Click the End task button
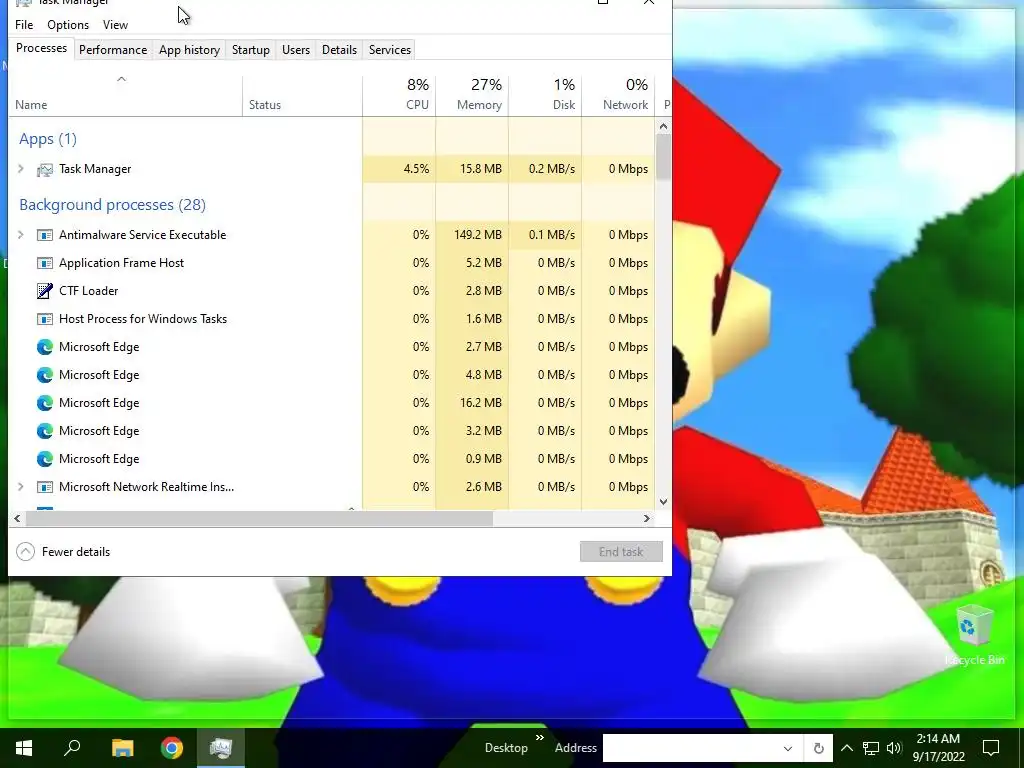Viewport: 1024px width, 768px height. pos(621,552)
